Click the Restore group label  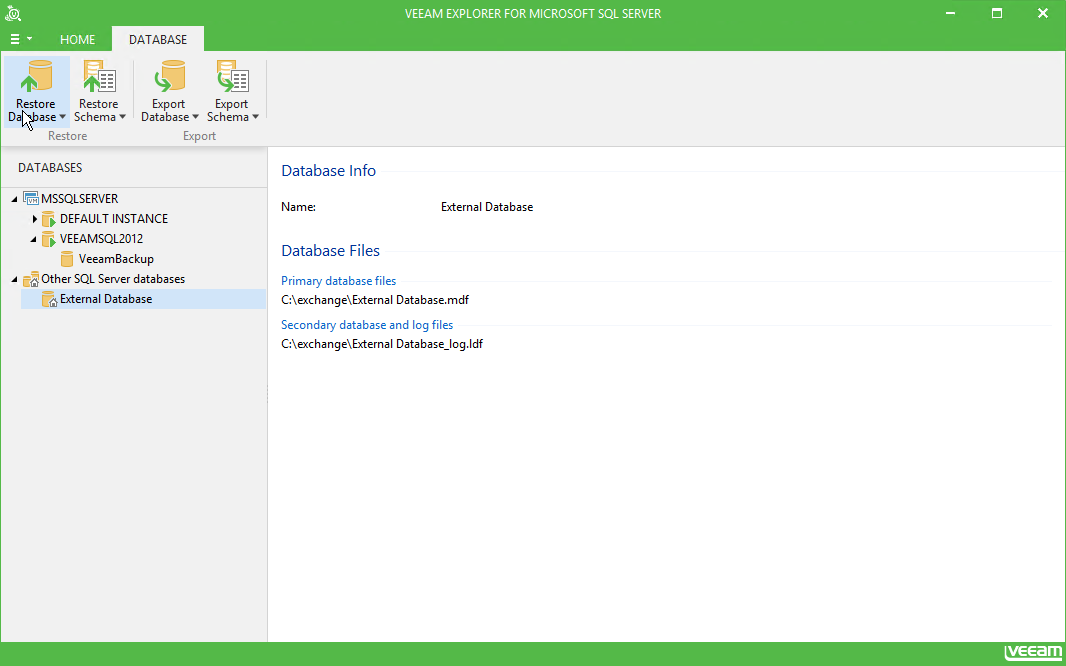click(67, 136)
